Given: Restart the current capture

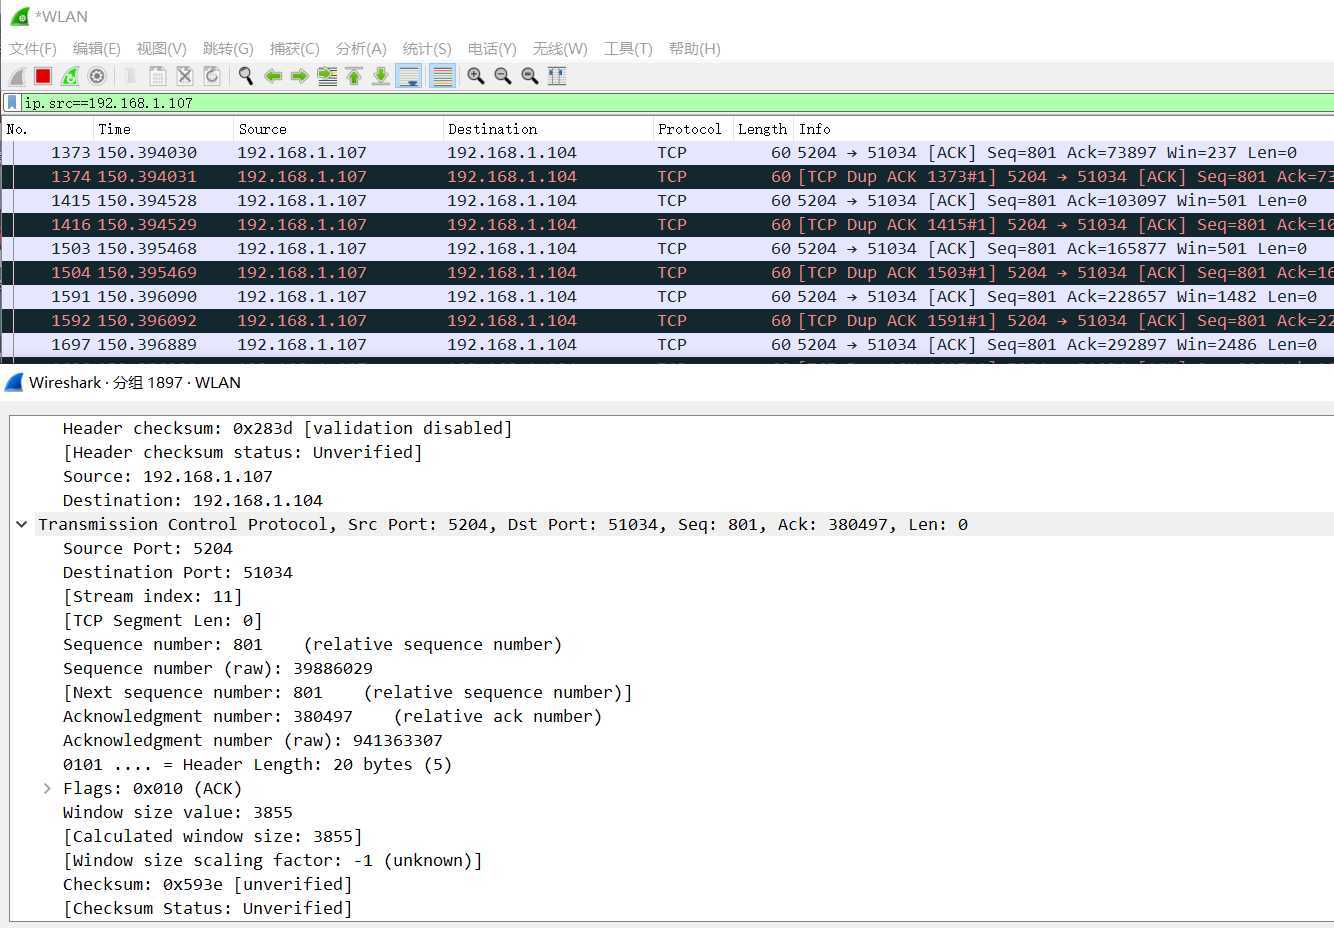Looking at the screenshot, I should 70,76.
